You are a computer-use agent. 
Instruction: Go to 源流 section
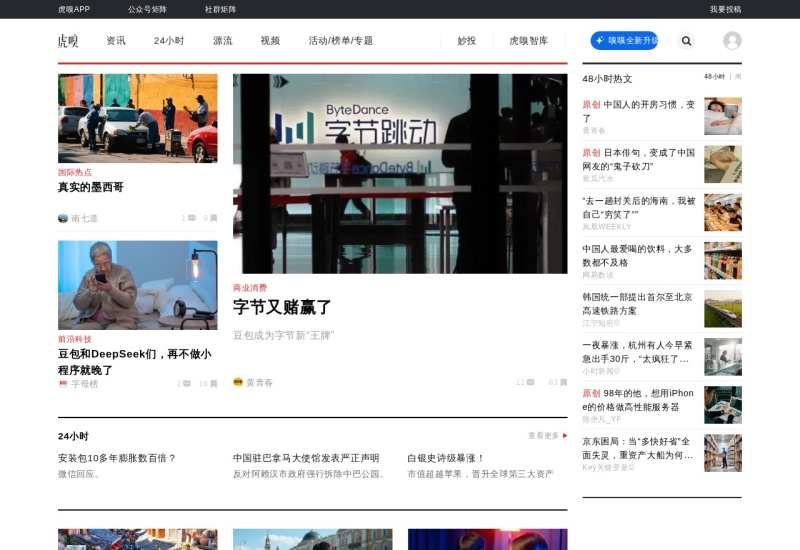pyautogui.click(x=222, y=41)
